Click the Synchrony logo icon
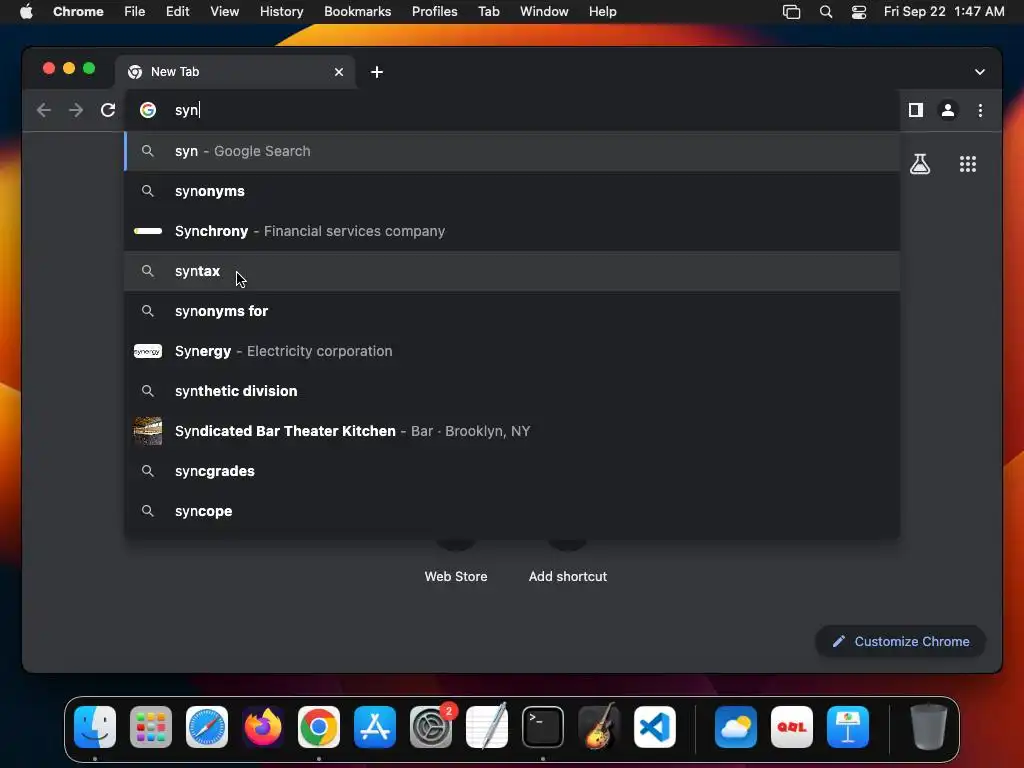This screenshot has height=768, width=1024. coord(148,231)
